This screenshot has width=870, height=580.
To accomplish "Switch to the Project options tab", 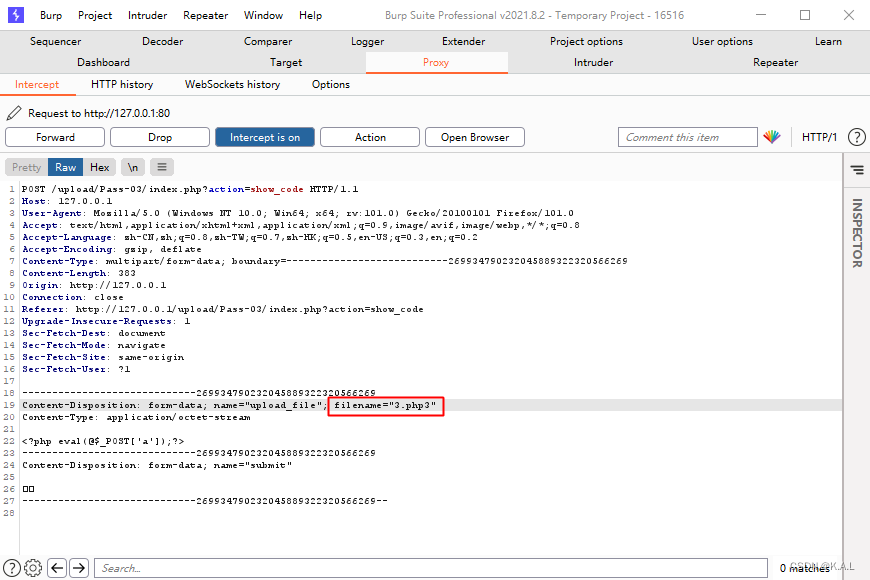I will pyautogui.click(x=586, y=41).
